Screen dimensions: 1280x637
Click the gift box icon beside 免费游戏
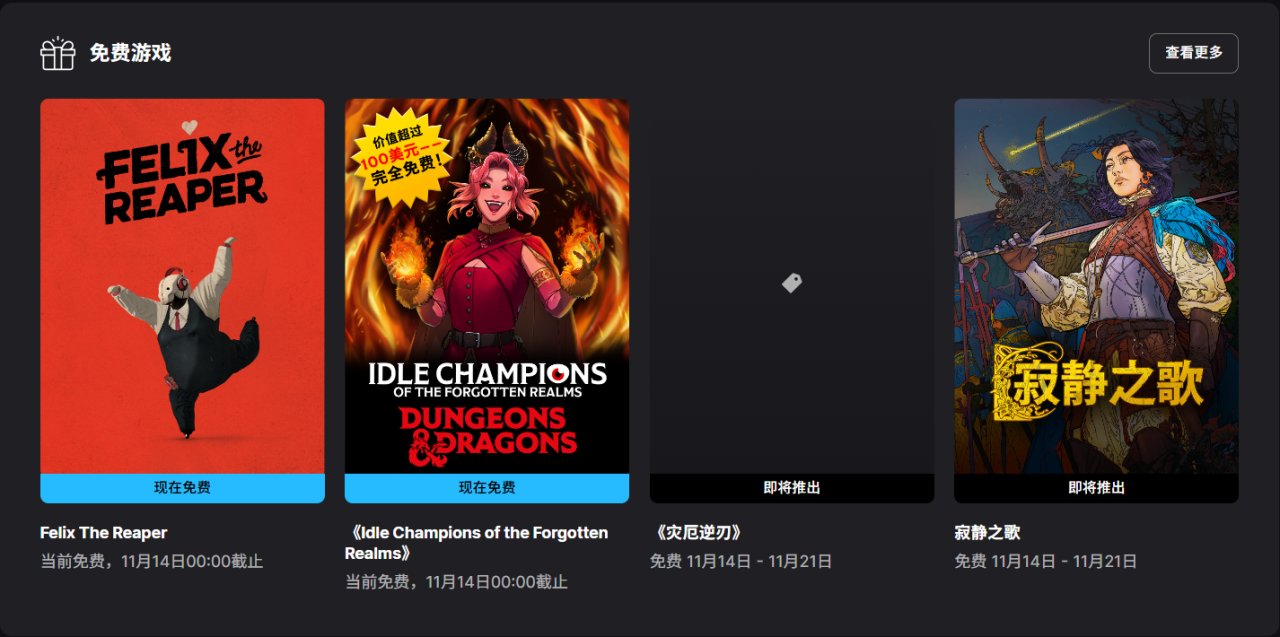58,53
